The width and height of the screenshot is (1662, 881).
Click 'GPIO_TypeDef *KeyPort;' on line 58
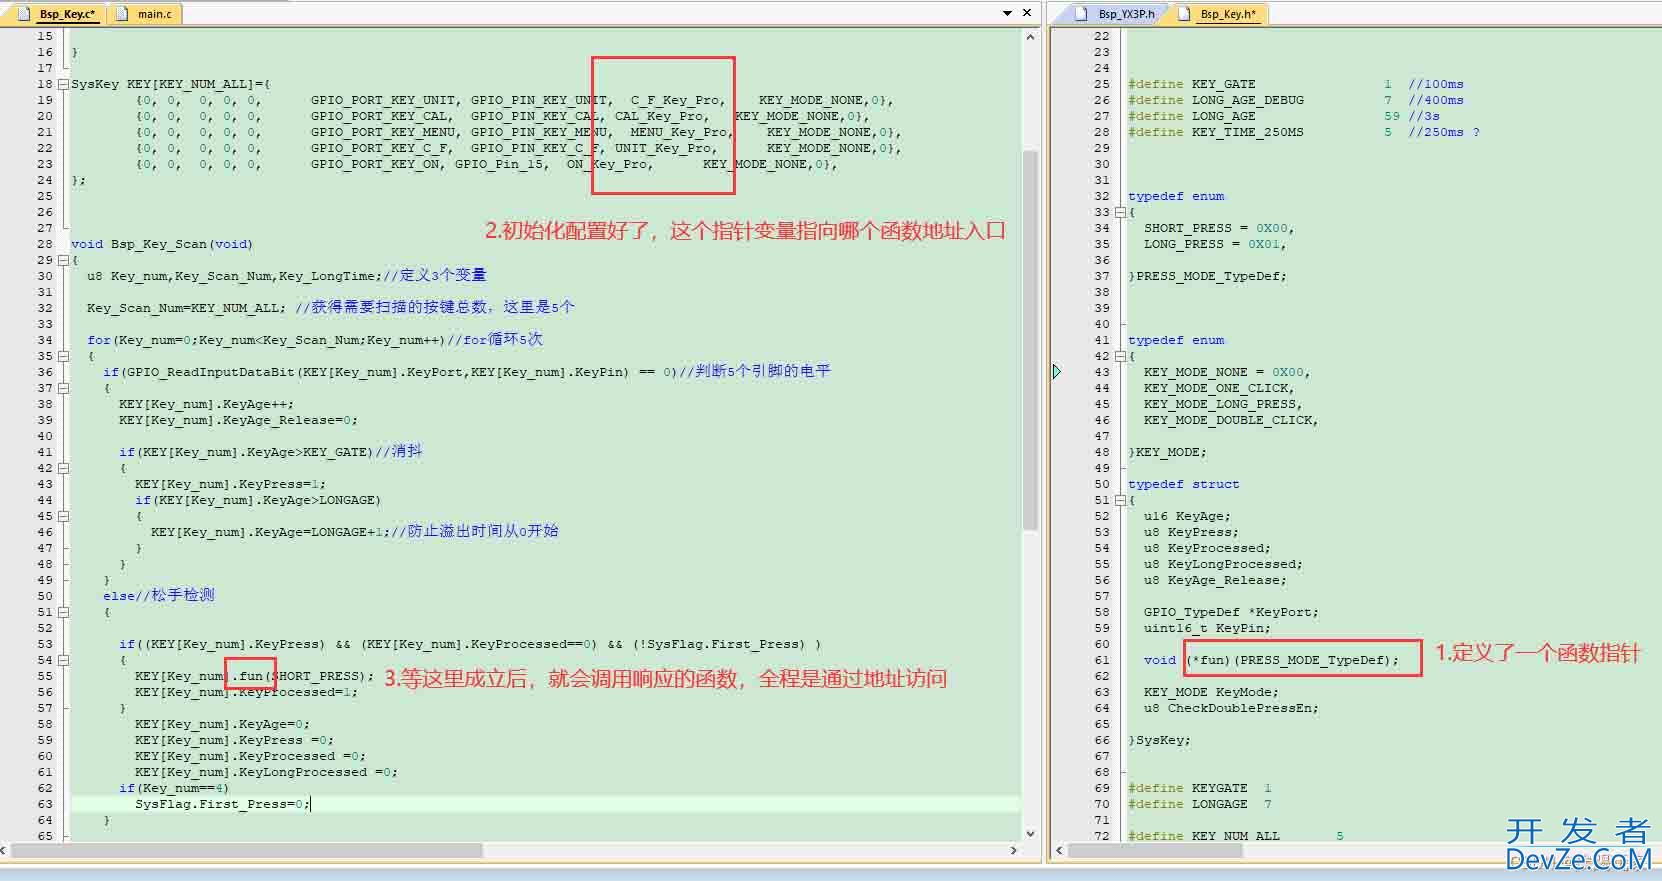[x=1231, y=612]
